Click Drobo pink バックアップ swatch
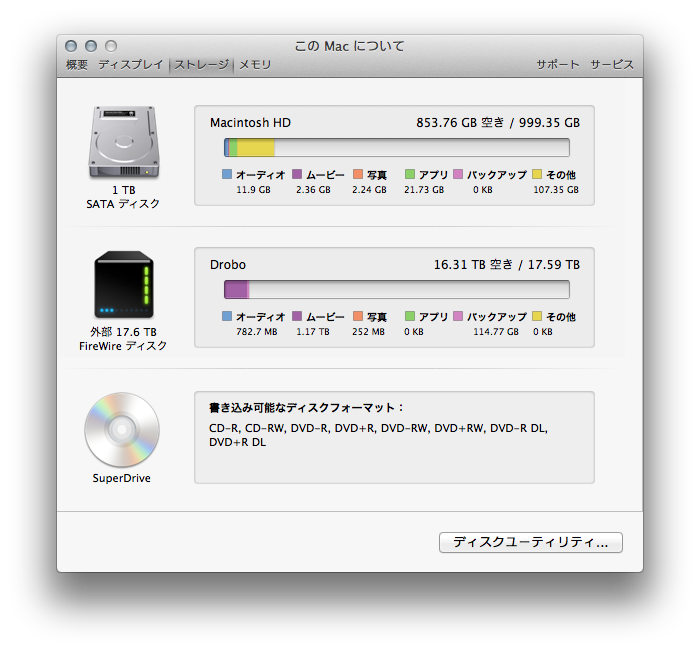 (x=458, y=316)
